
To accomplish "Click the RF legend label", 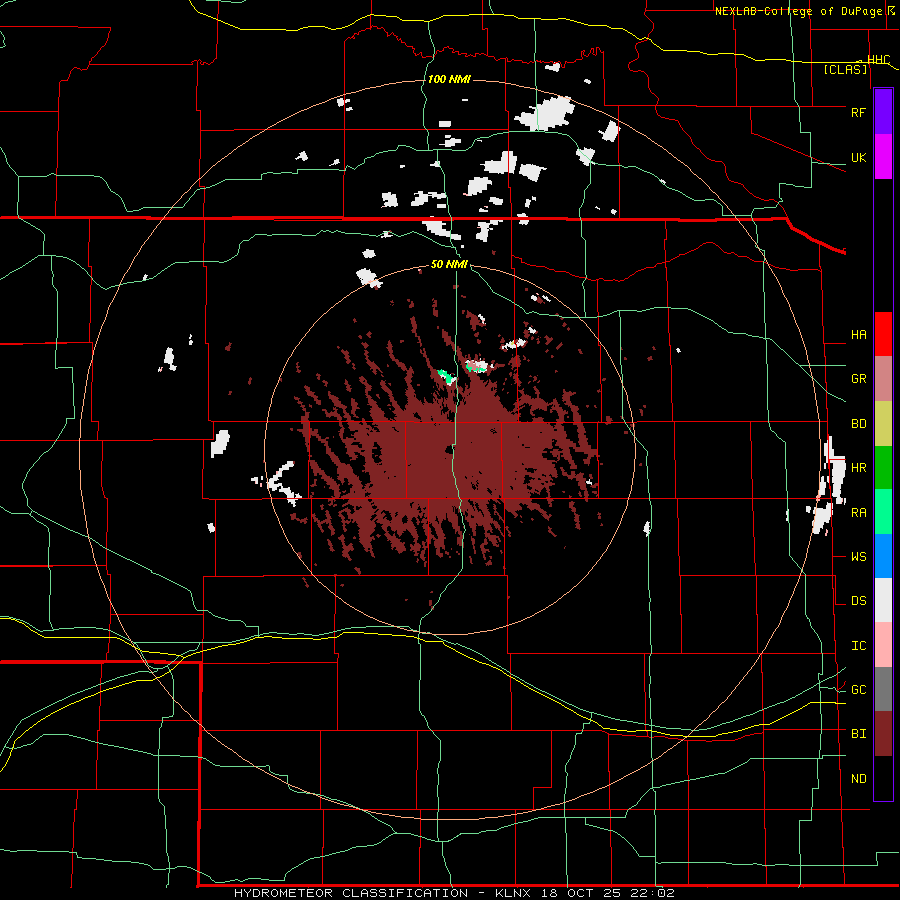I will 858,112.
